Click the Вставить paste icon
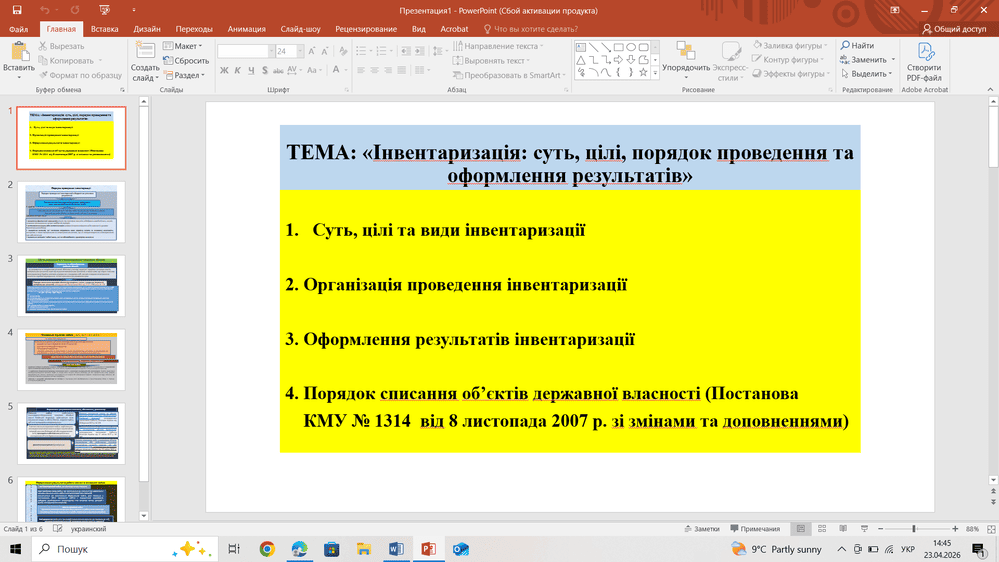This screenshot has height=562, width=999. click(18, 56)
